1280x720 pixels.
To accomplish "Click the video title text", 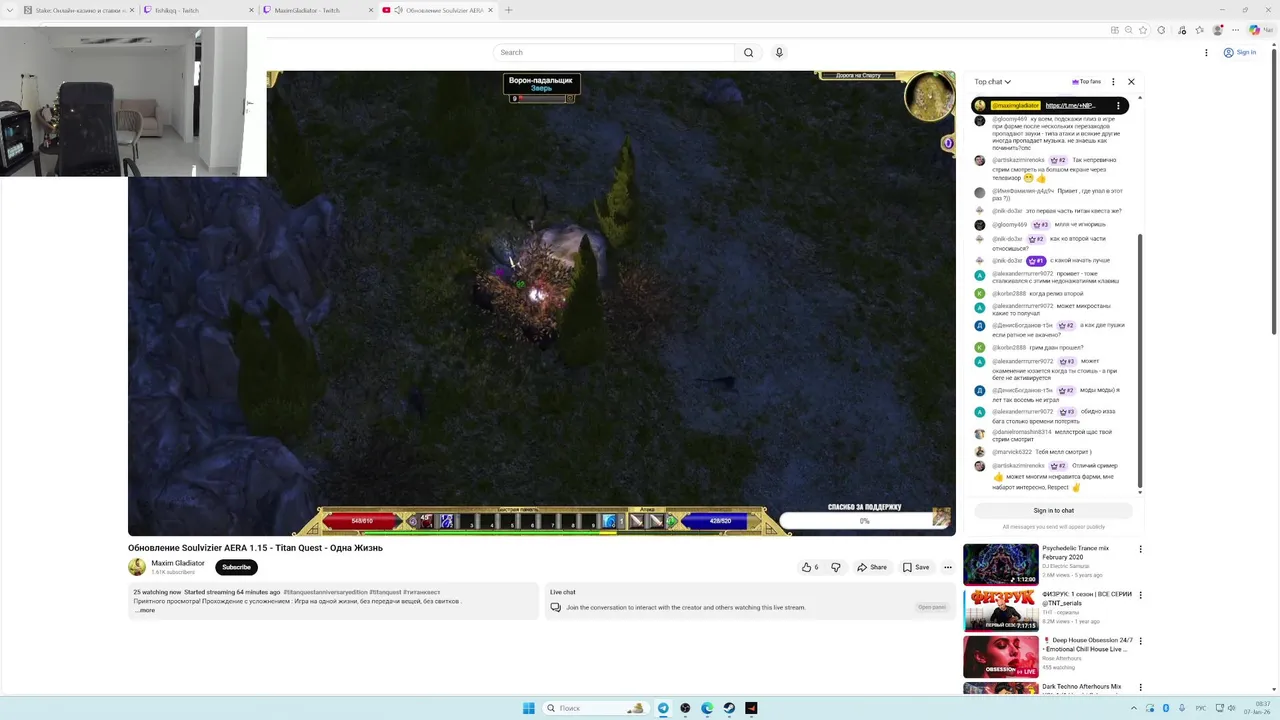I will pos(255,548).
